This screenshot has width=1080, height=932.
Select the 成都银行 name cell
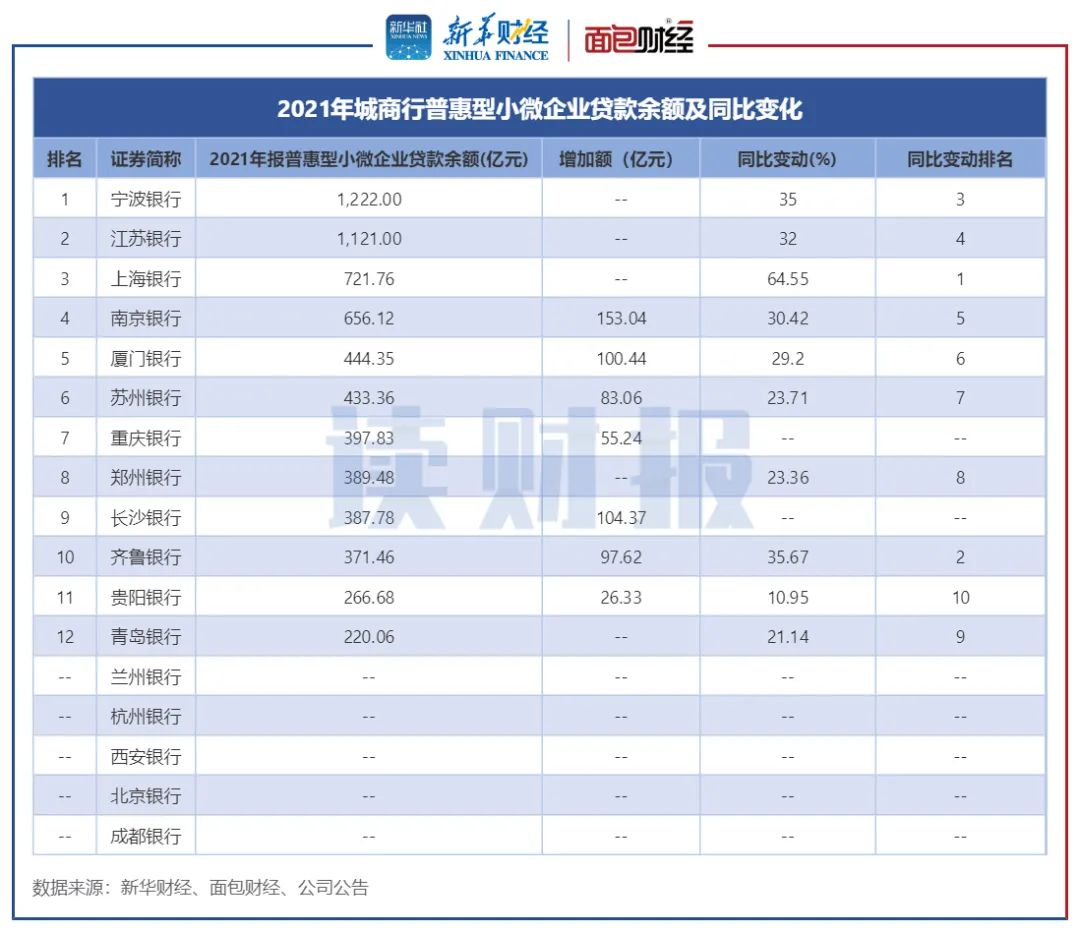click(146, 836)
